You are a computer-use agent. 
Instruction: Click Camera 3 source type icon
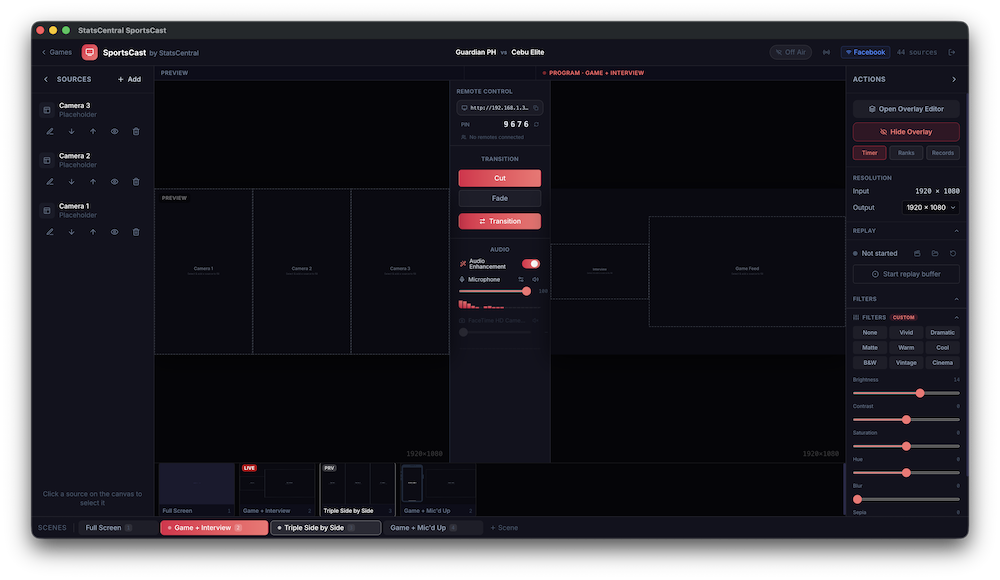coord(47,110)
